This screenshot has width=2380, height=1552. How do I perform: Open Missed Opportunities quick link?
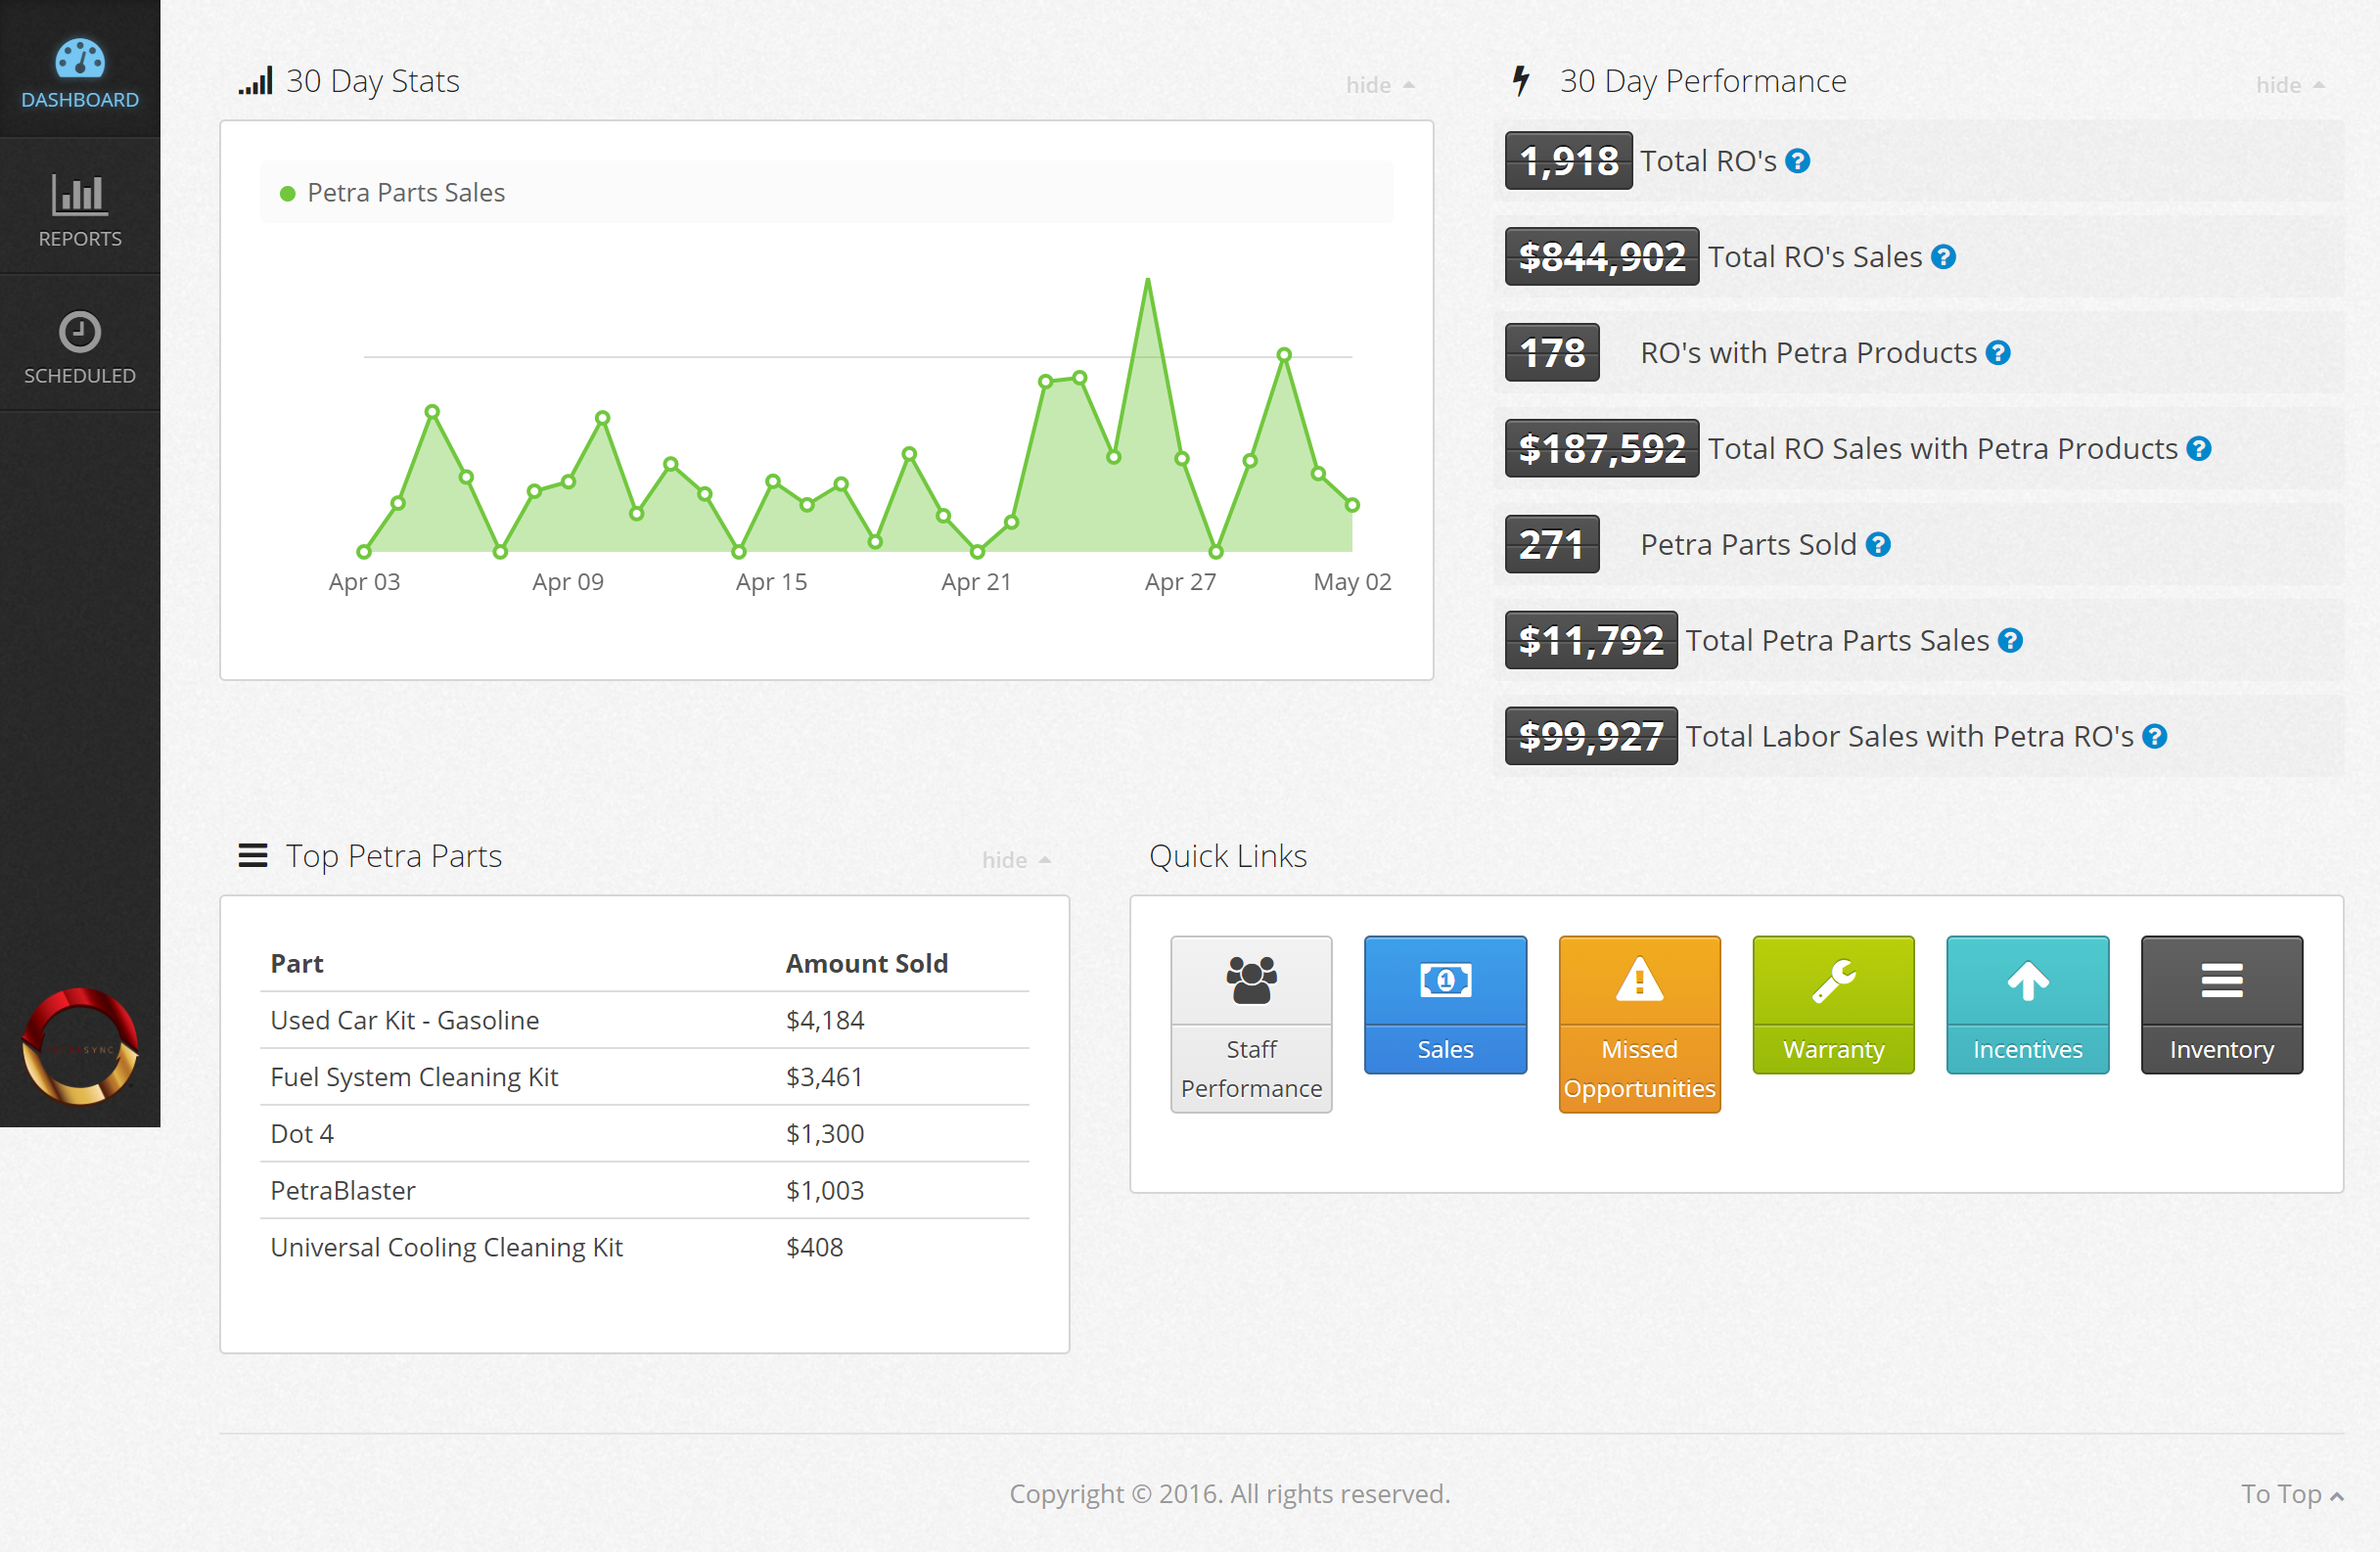[x=1639, y=1023]
